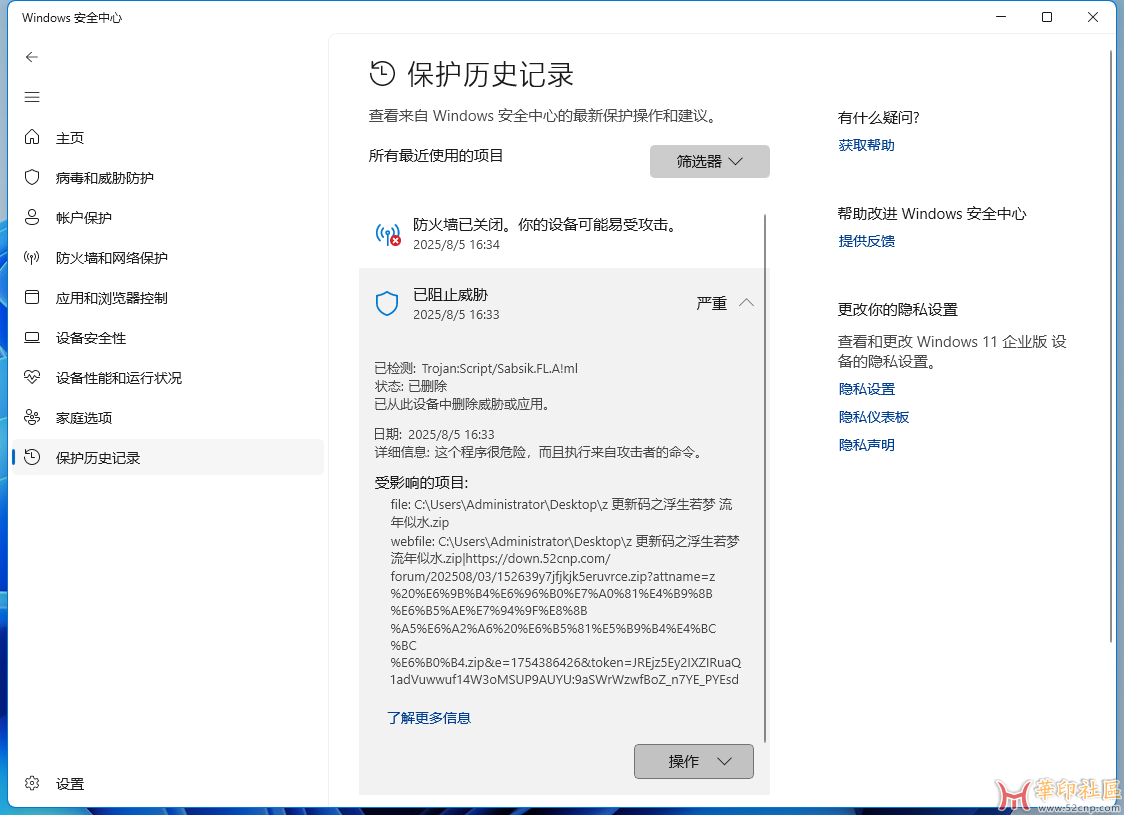Select 防火墙和网络保护 menu item
Screen dimensions: 1124x815
pyautogui.click(x=168, y=258)
